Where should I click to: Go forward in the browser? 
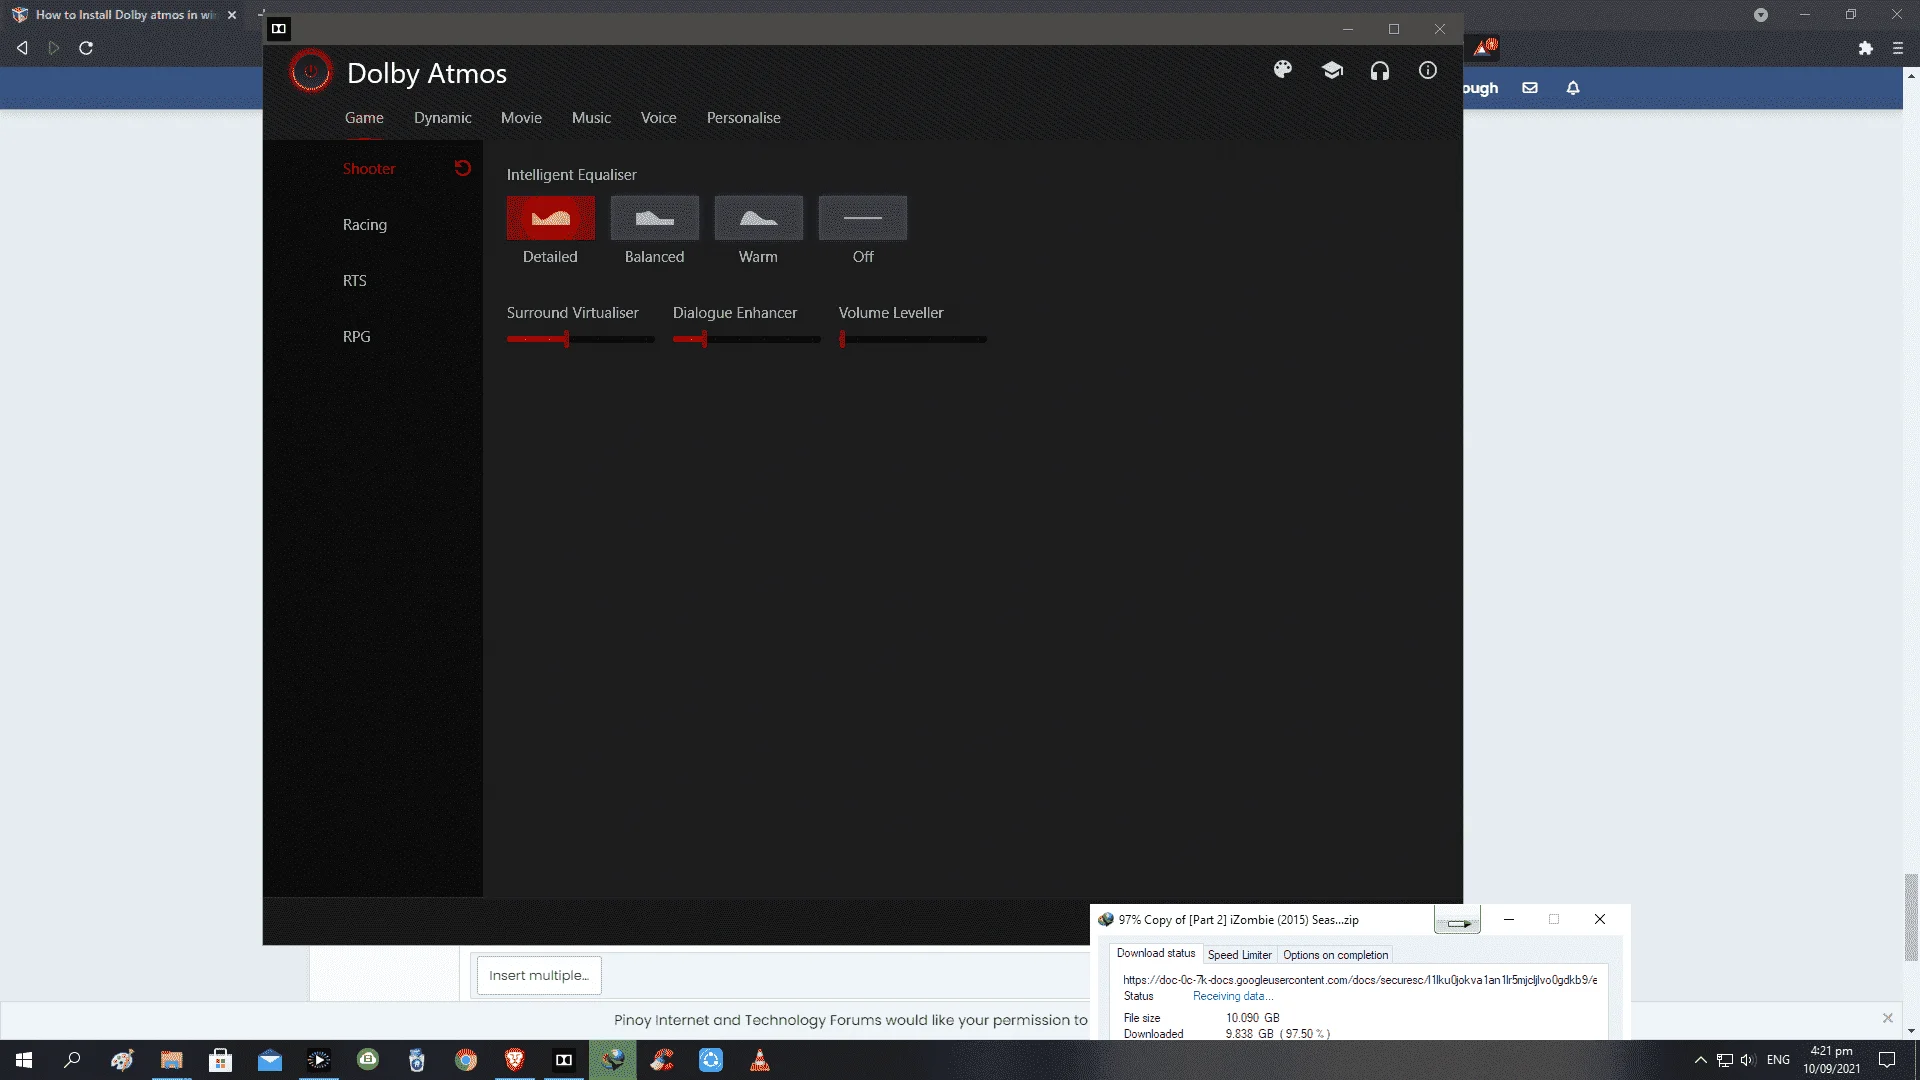click(54, 48)
